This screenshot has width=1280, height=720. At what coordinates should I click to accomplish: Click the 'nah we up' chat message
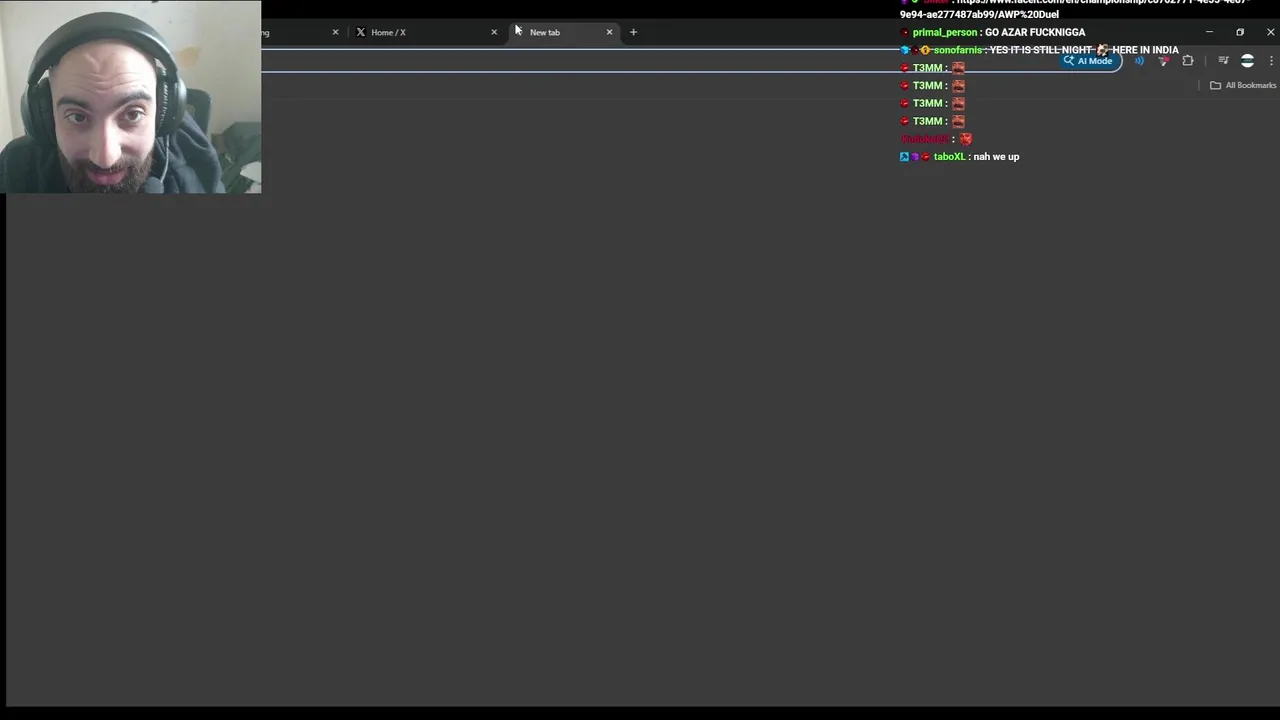996,157
